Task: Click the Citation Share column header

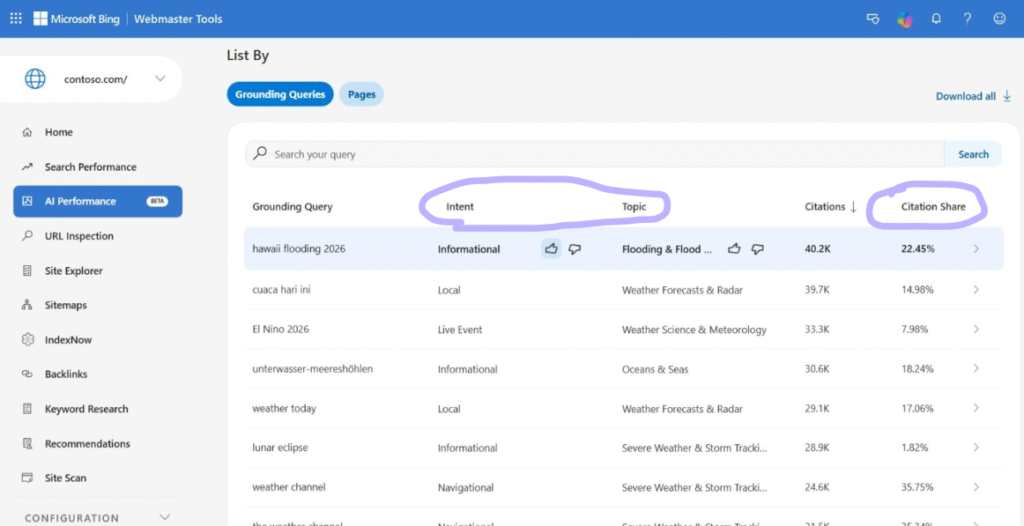Action: (933, 206)
